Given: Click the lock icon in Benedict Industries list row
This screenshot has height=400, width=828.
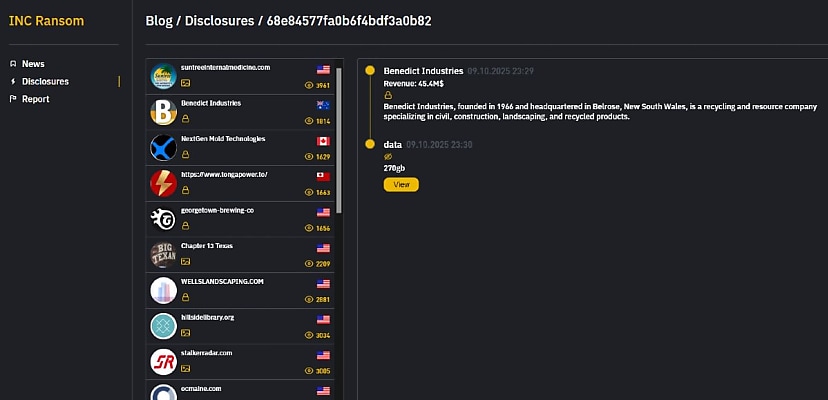Looking at the screenshot, I should 185,119.
